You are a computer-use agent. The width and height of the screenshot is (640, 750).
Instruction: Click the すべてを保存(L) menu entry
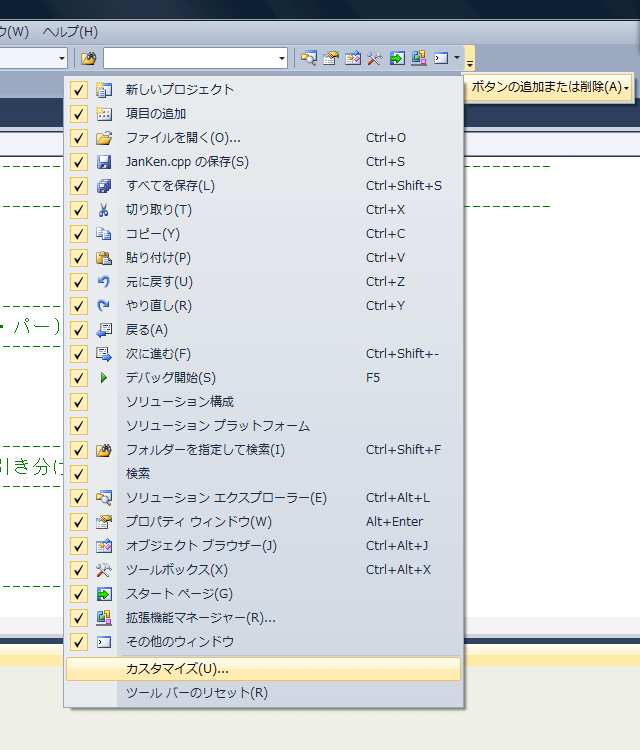click(x=170, y=186)
